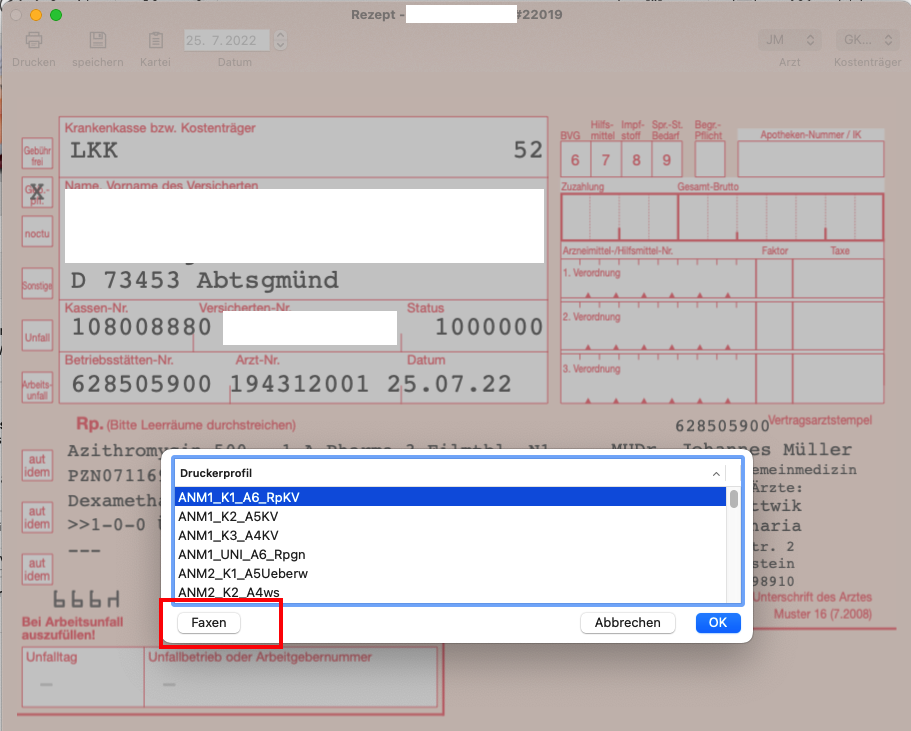Click the Abbrechen button
This screenshot has height=731, width=911.
[x=627, y=622]
